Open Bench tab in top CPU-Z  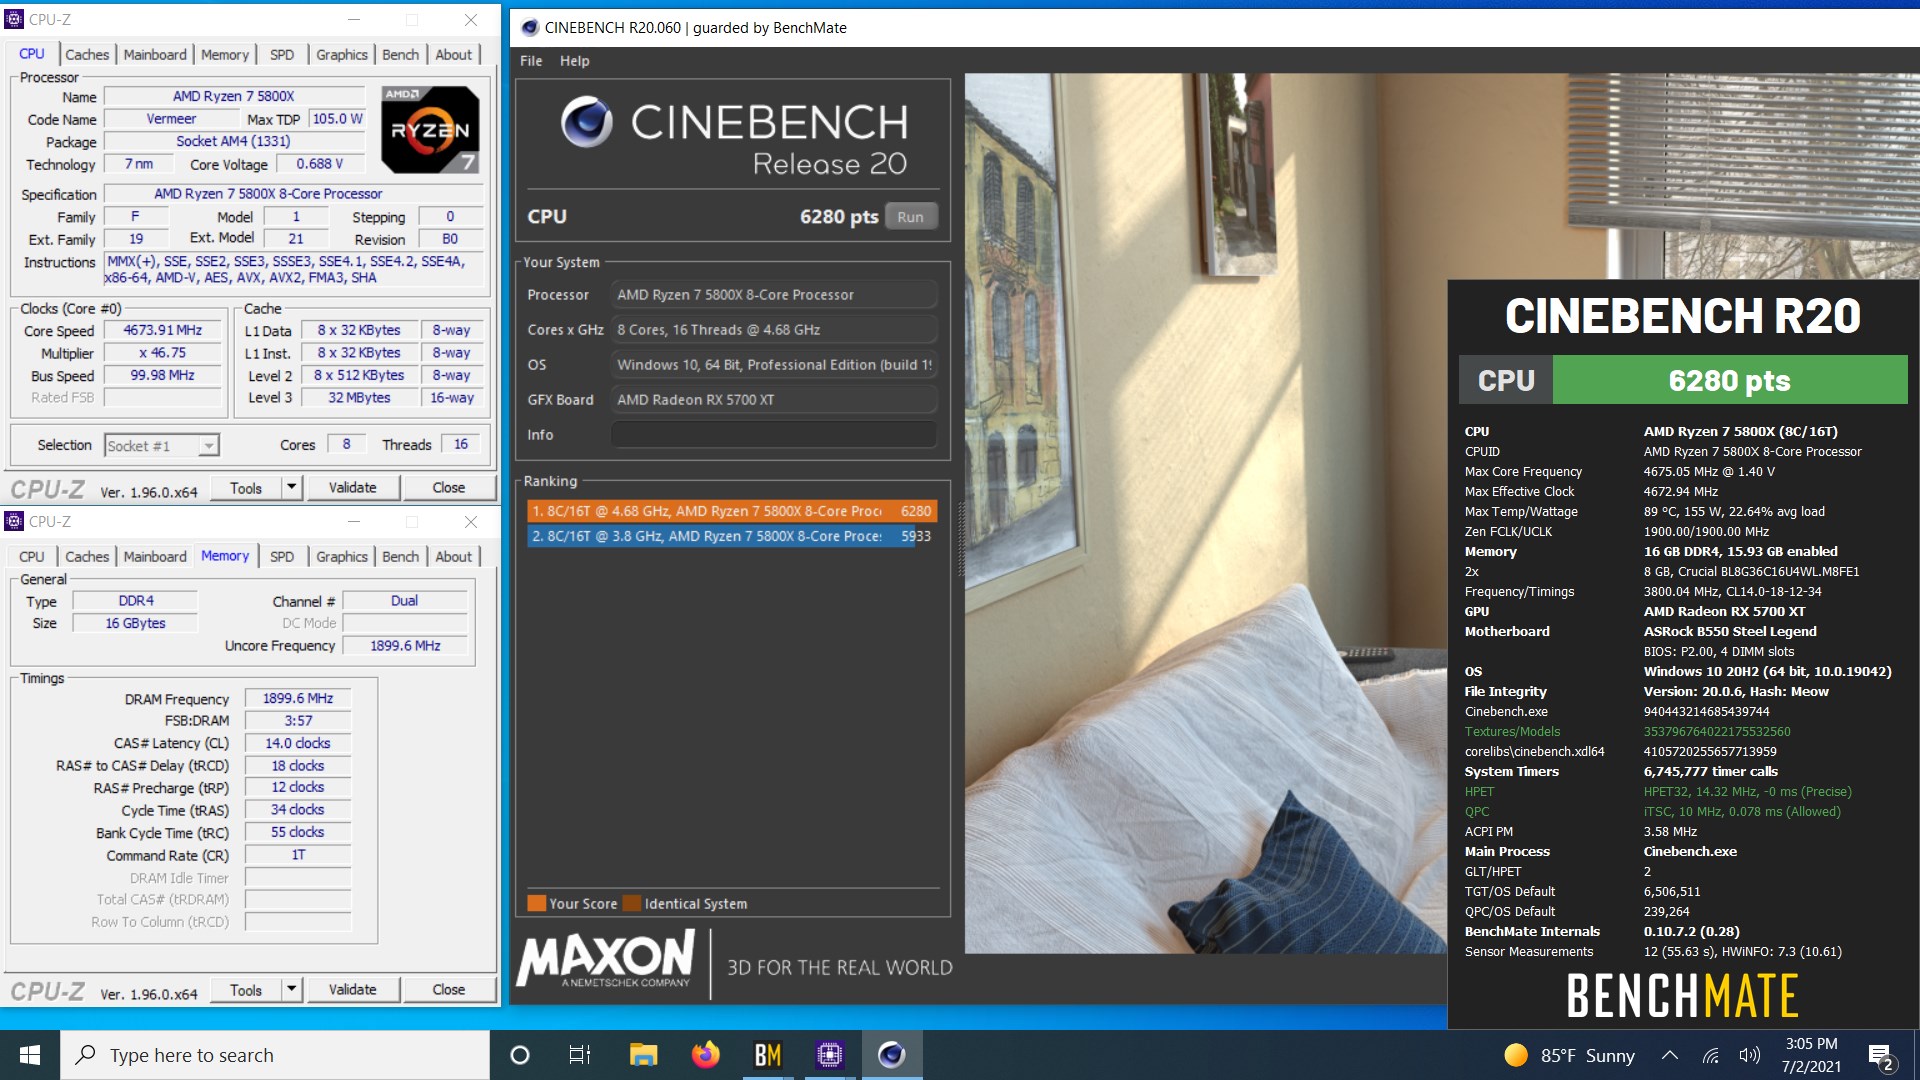pyautogui.click(x=400, y=54)
